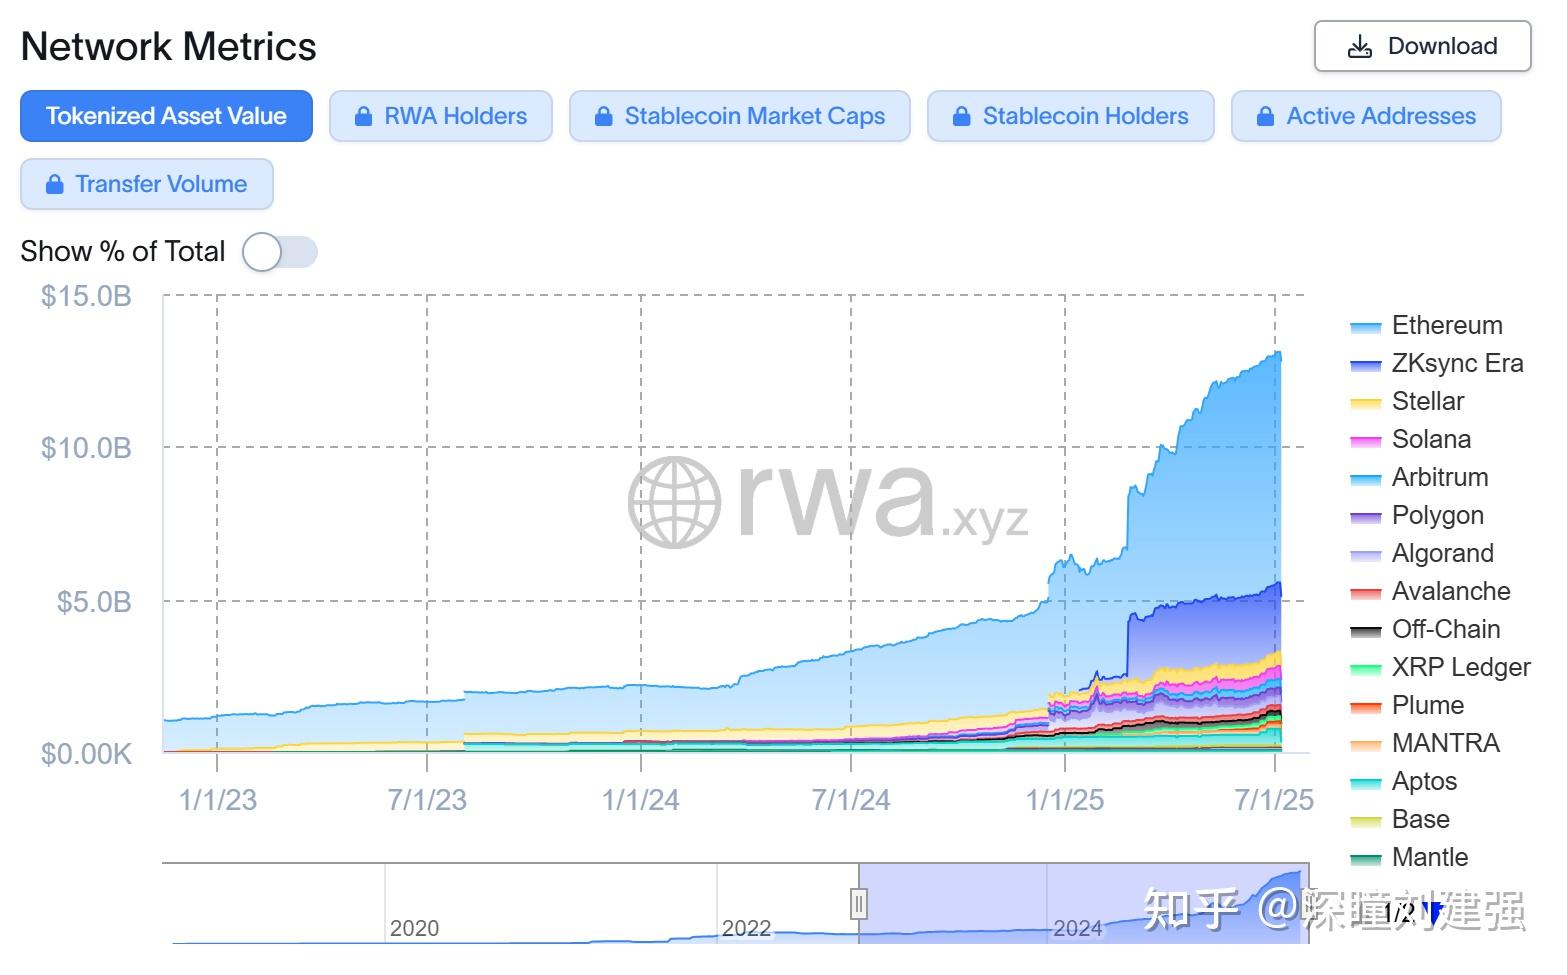The image size is (1567, 975).
Task: Click the range selector left handle
Action: [858, 904]
